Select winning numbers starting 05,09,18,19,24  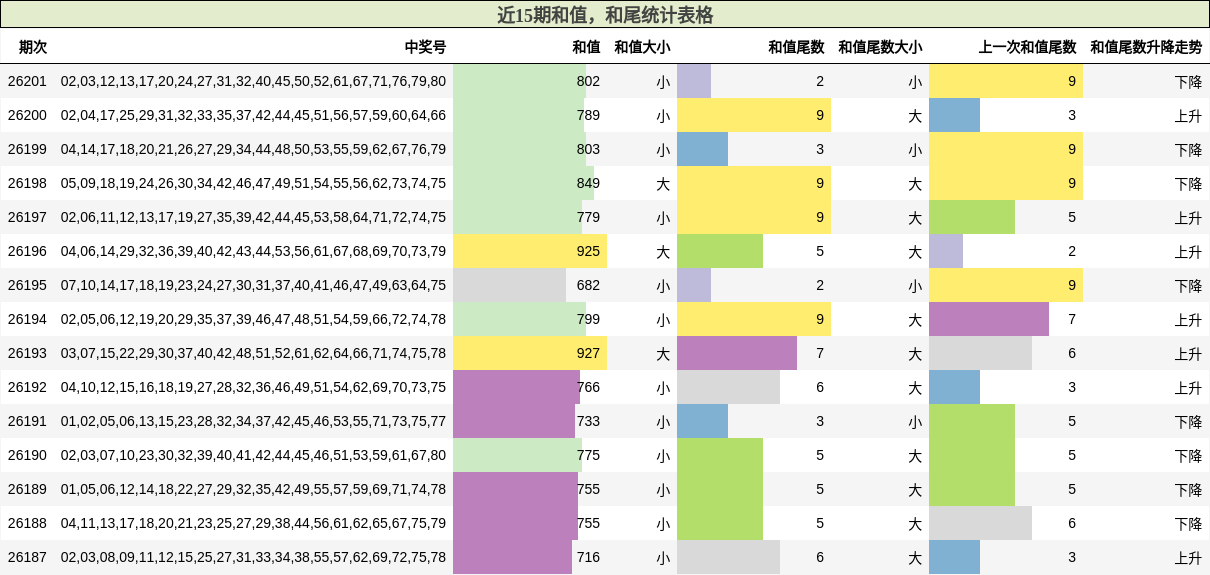point(253,183)
